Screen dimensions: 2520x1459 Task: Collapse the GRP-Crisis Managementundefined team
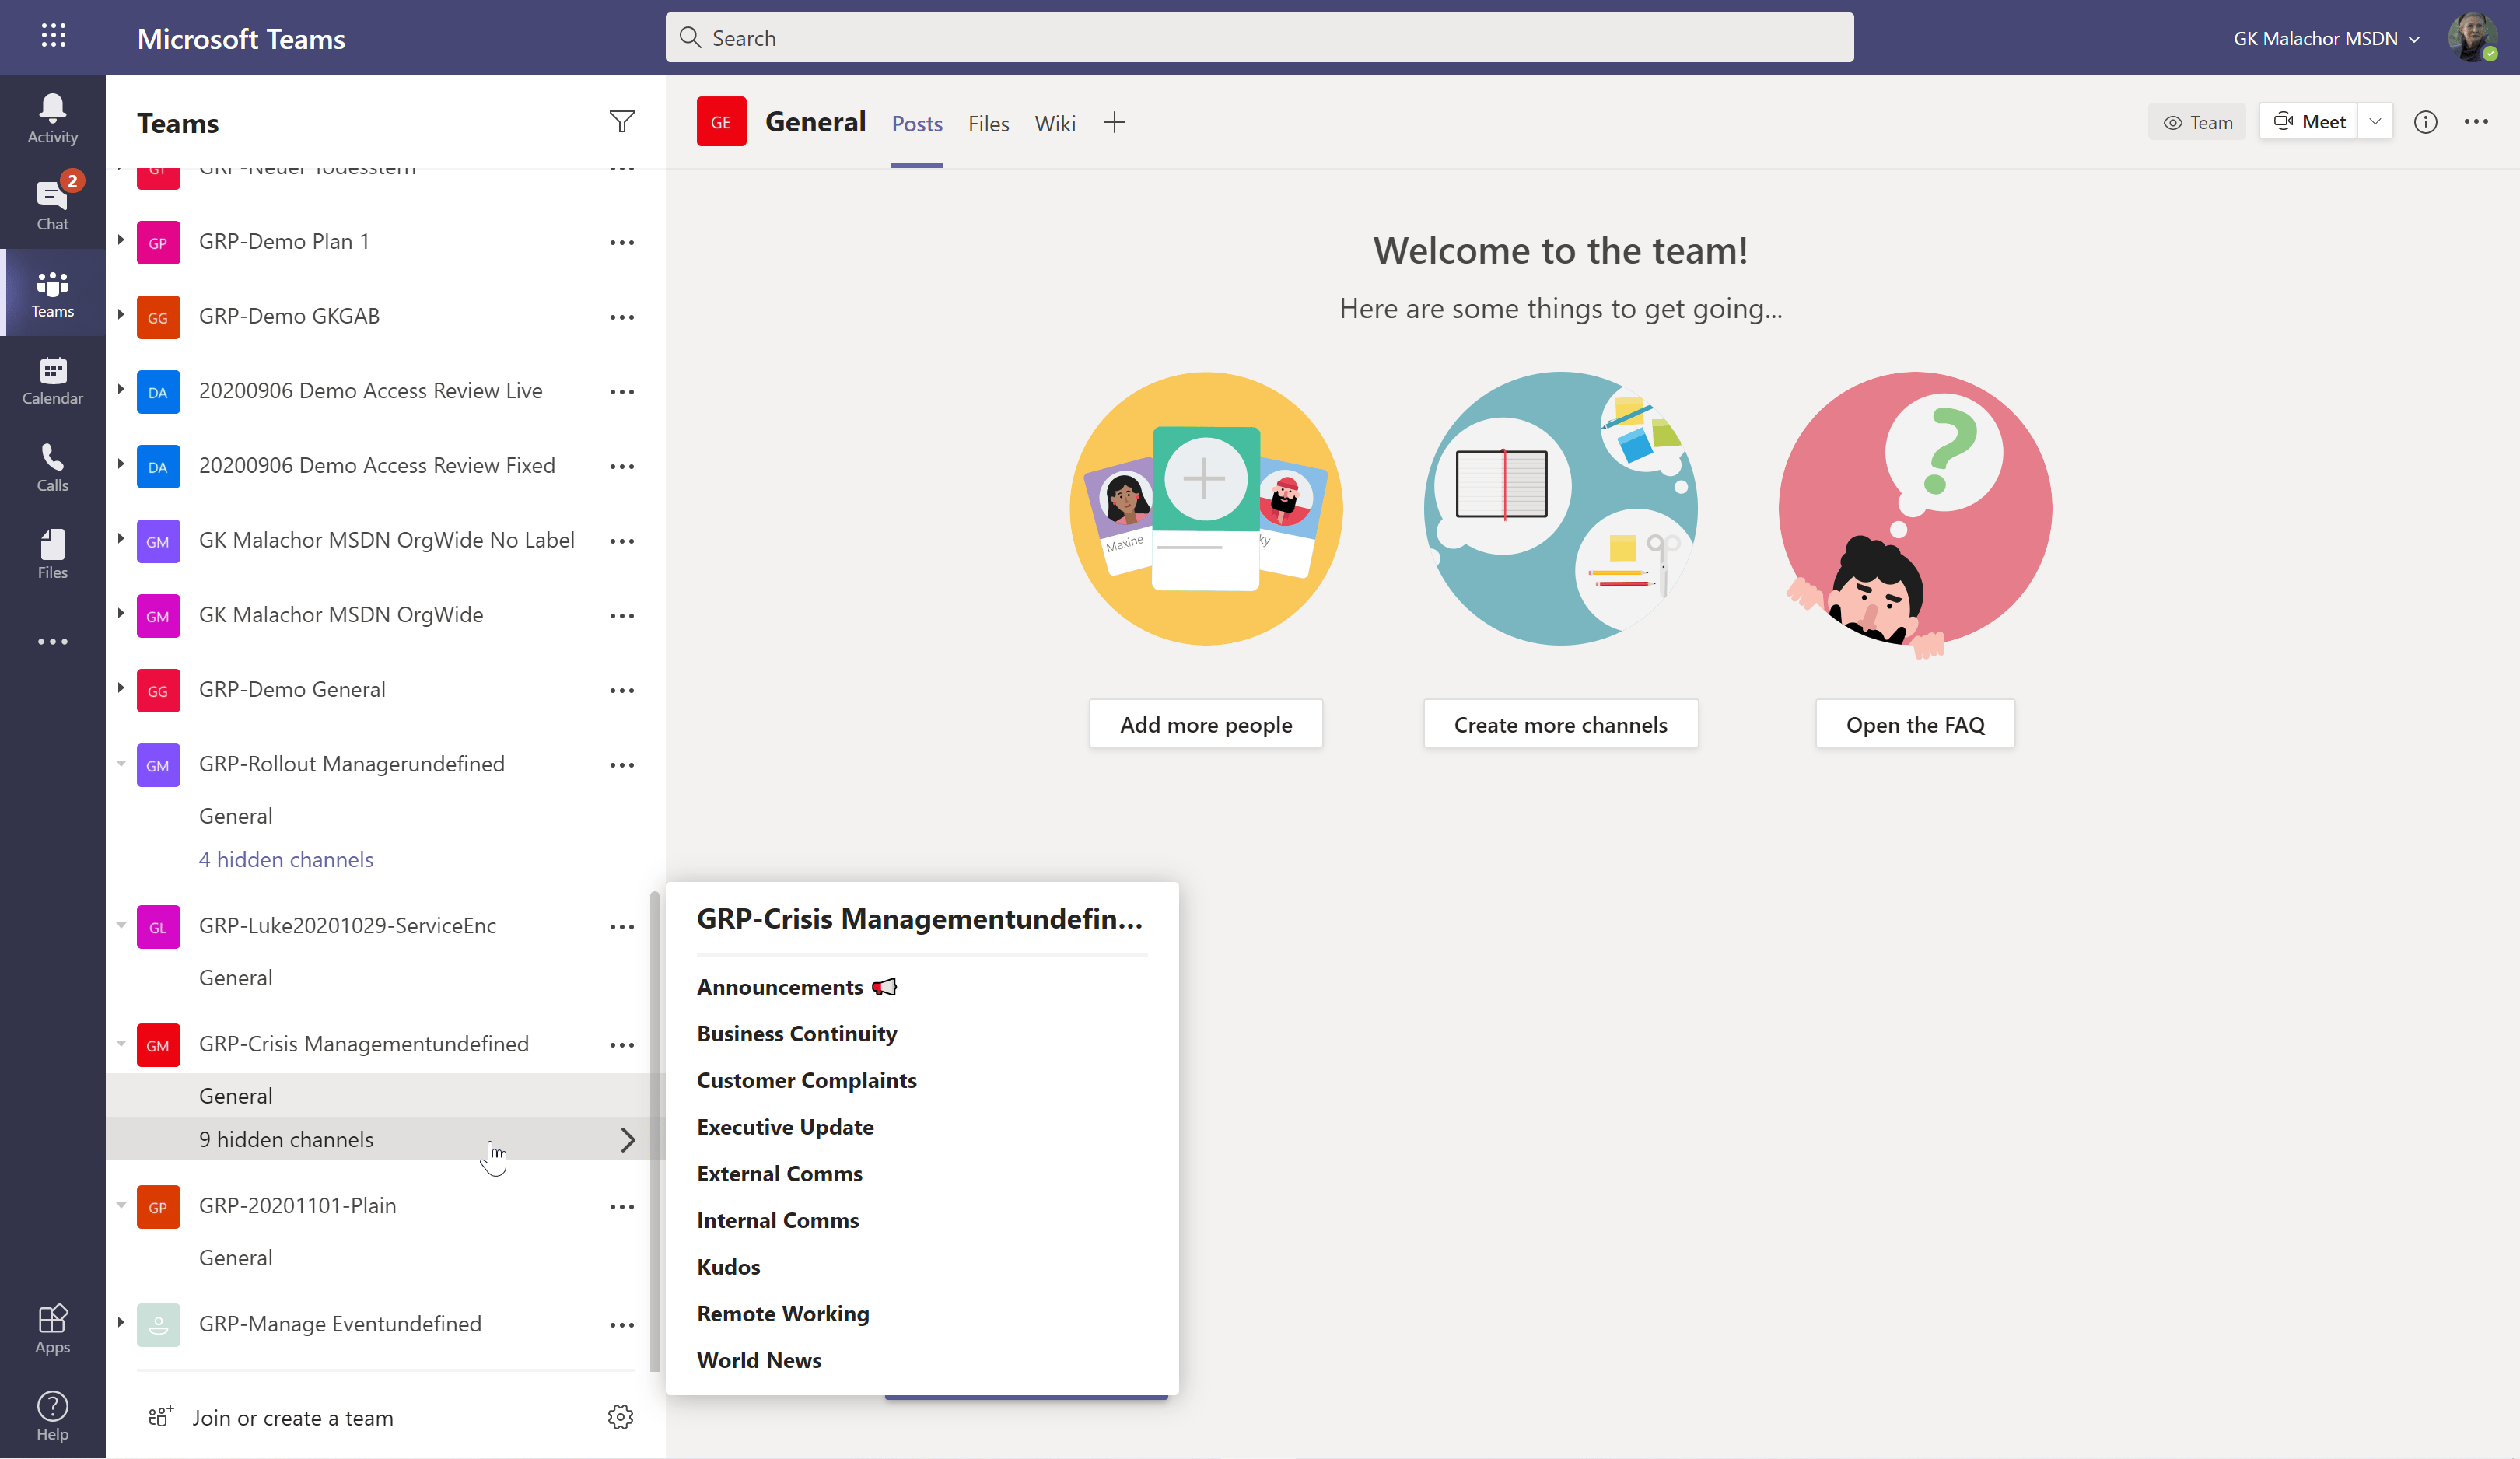(x=120, y=1043)
